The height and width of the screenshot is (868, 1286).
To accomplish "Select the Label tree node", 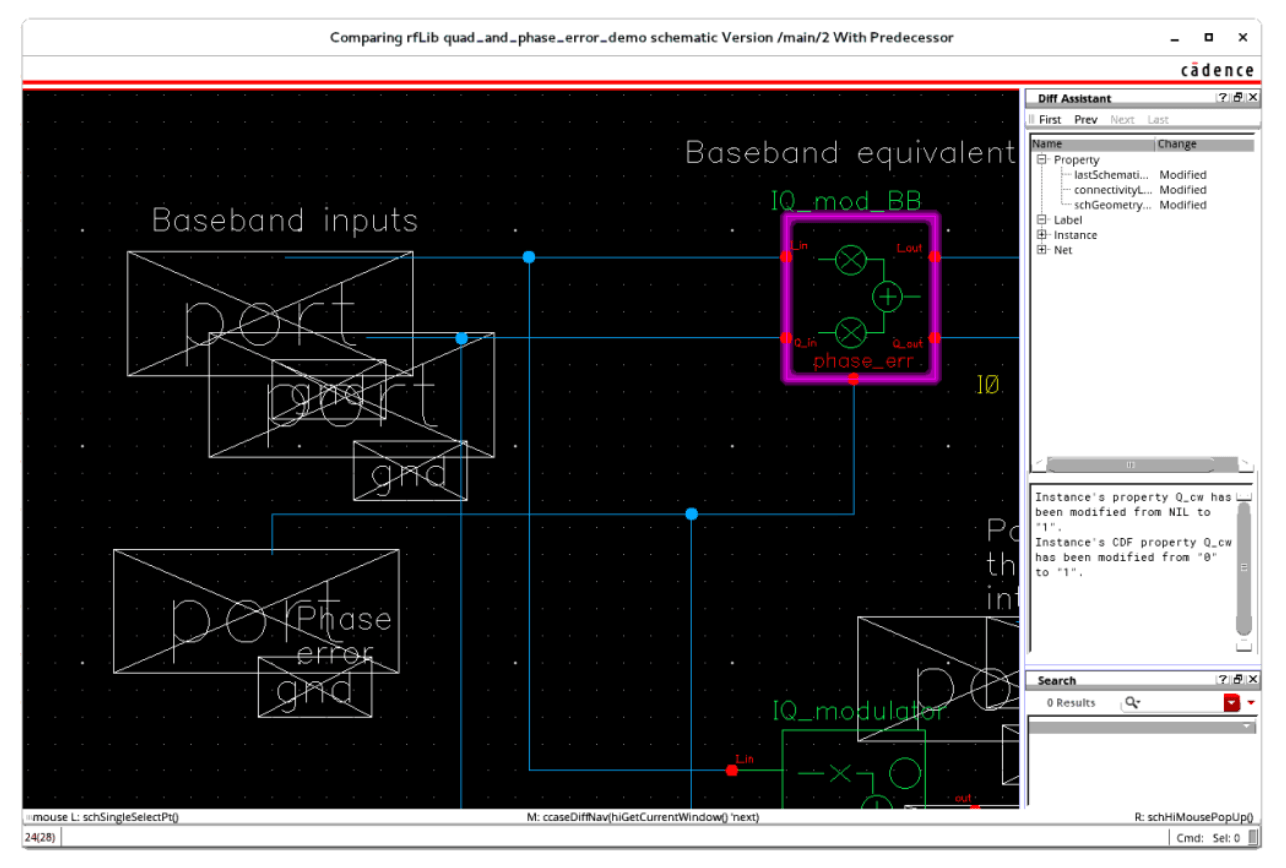I will pos(1068,219).
